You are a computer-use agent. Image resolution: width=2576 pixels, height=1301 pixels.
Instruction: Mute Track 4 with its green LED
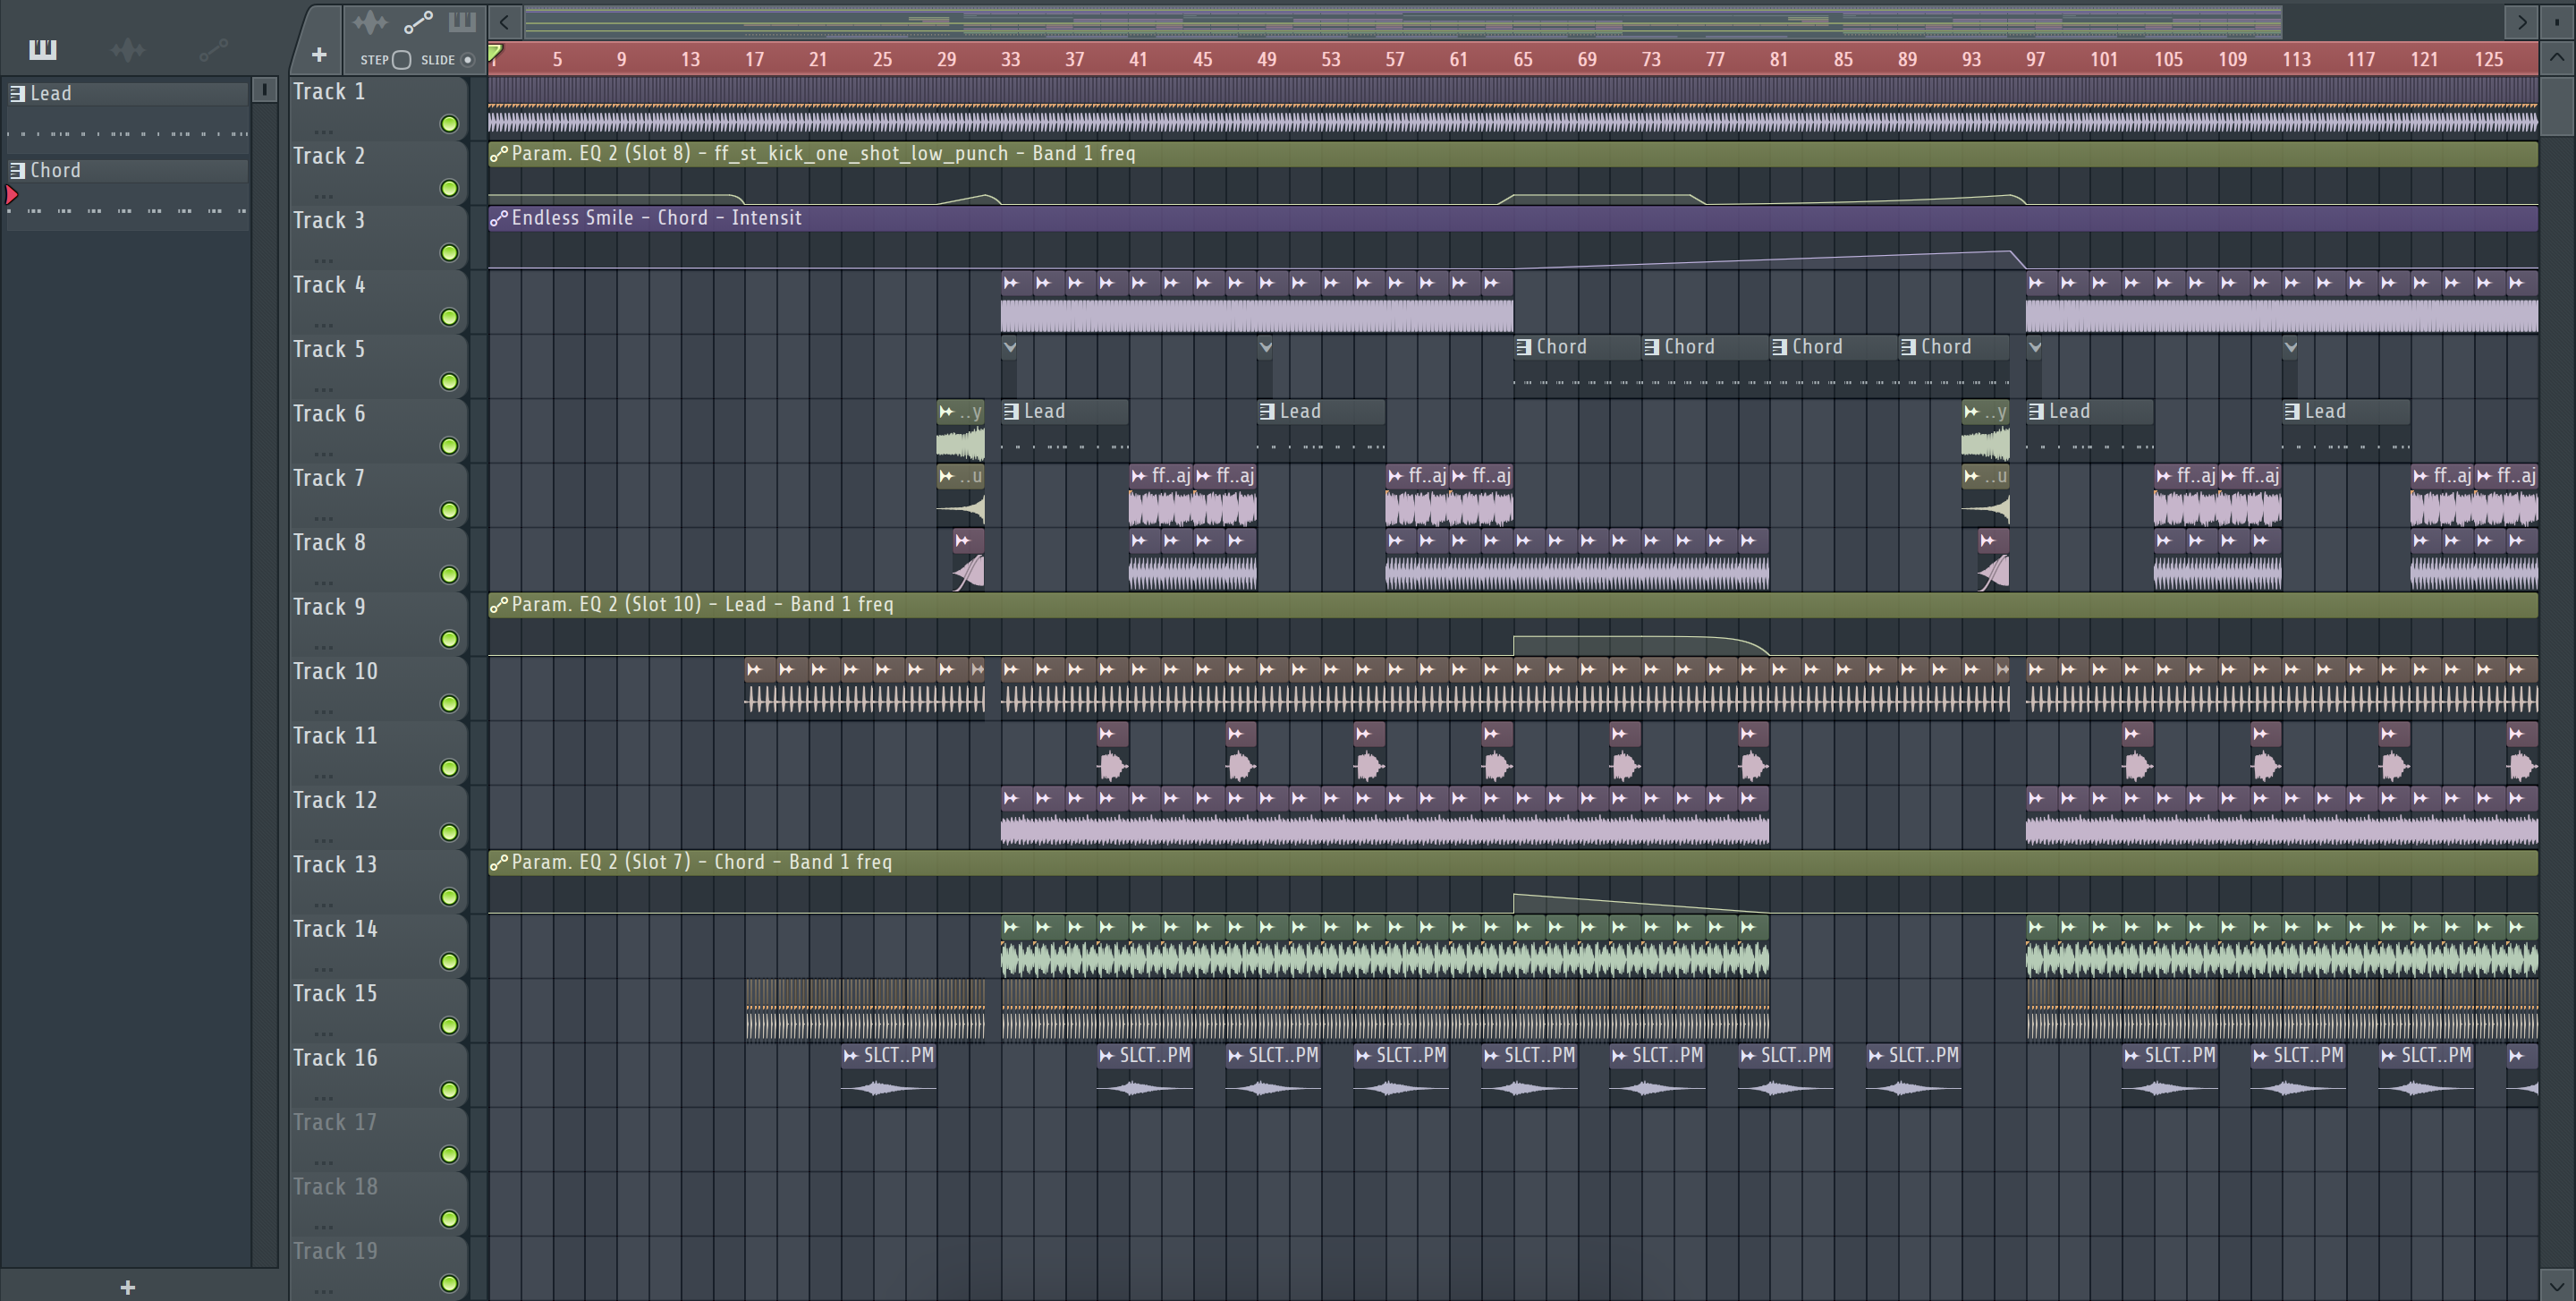coord(449,317)
